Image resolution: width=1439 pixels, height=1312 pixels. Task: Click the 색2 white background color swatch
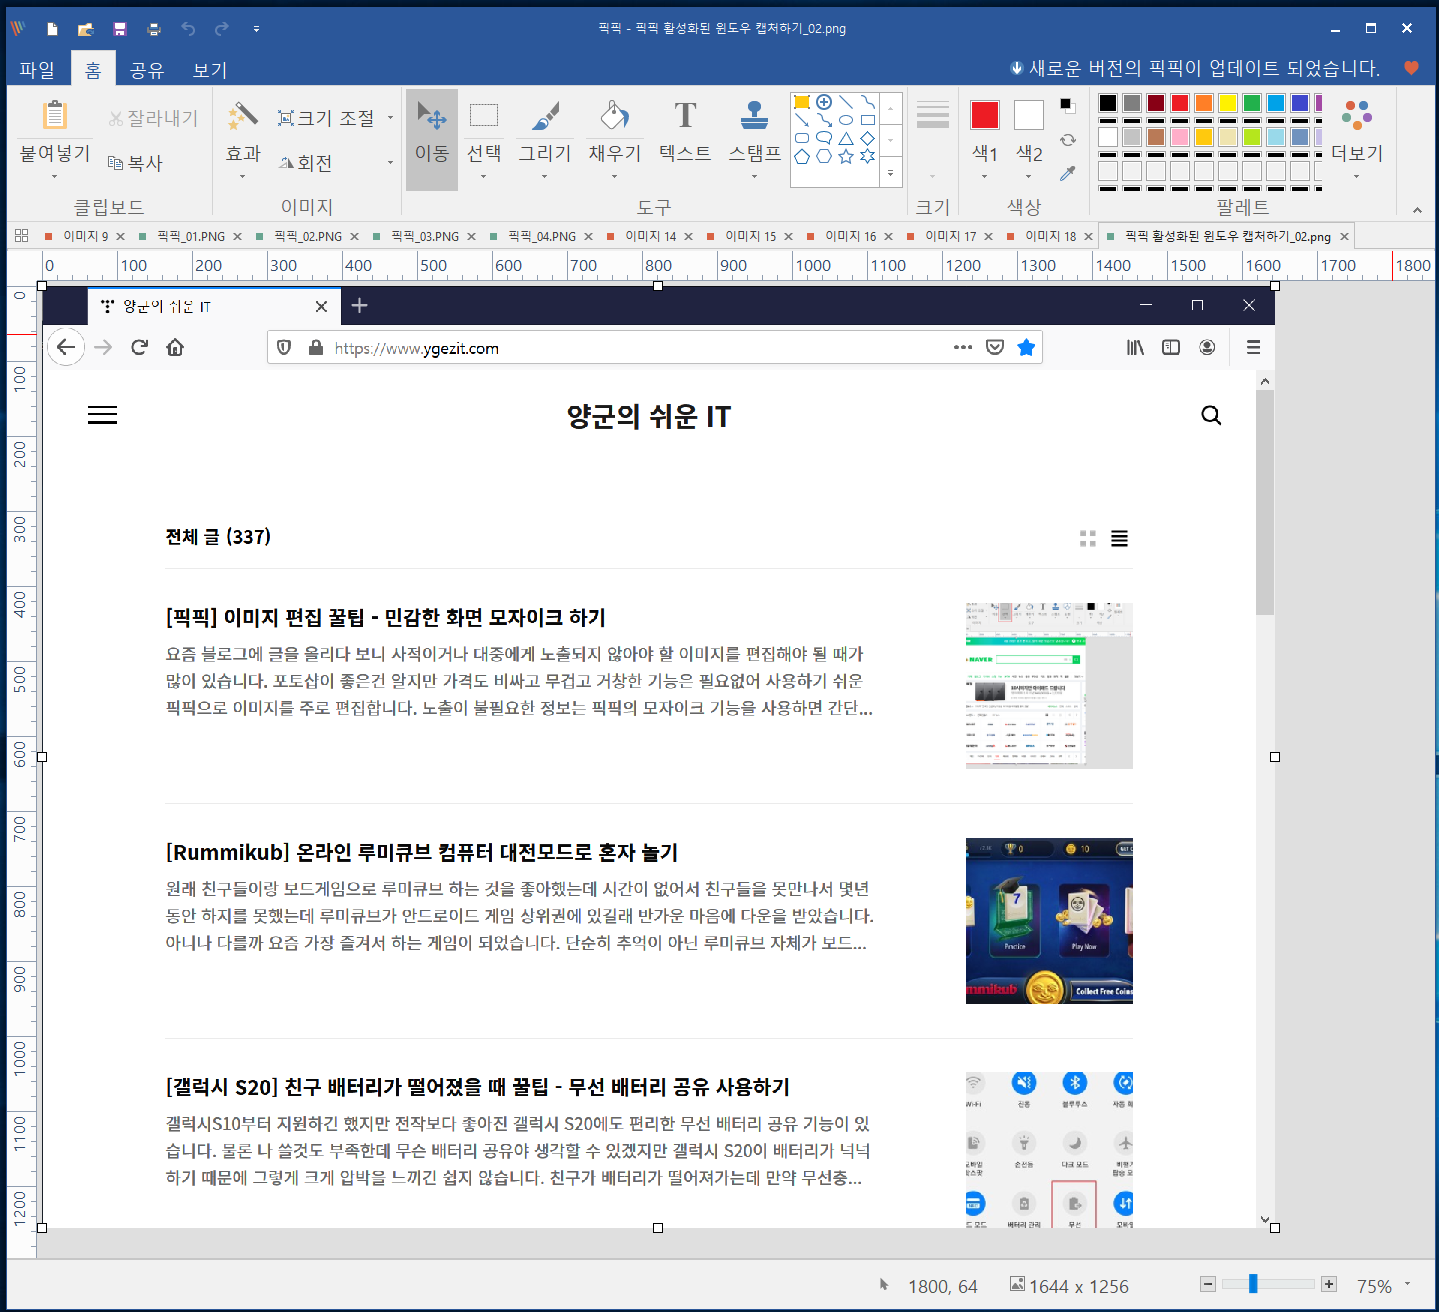tap(1029, 115)
